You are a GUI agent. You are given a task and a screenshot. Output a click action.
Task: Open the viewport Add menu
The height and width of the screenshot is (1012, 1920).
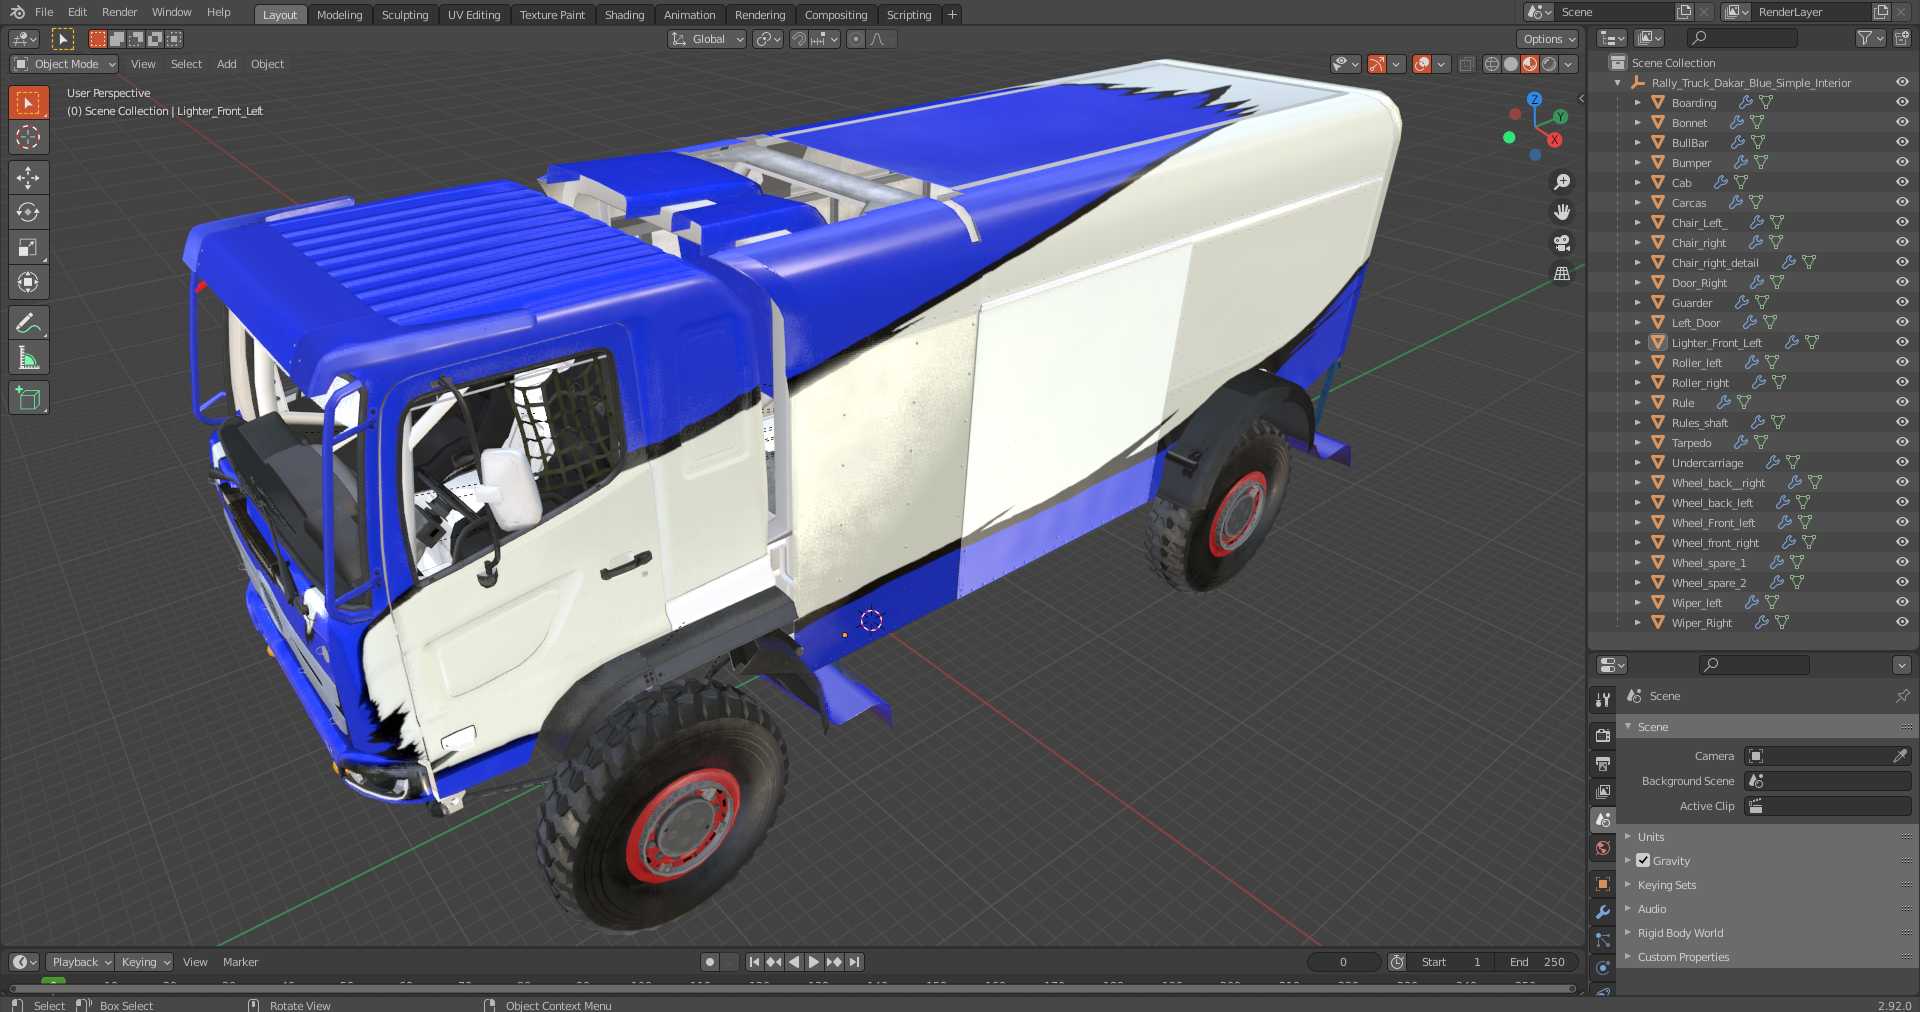click(227, 64)
